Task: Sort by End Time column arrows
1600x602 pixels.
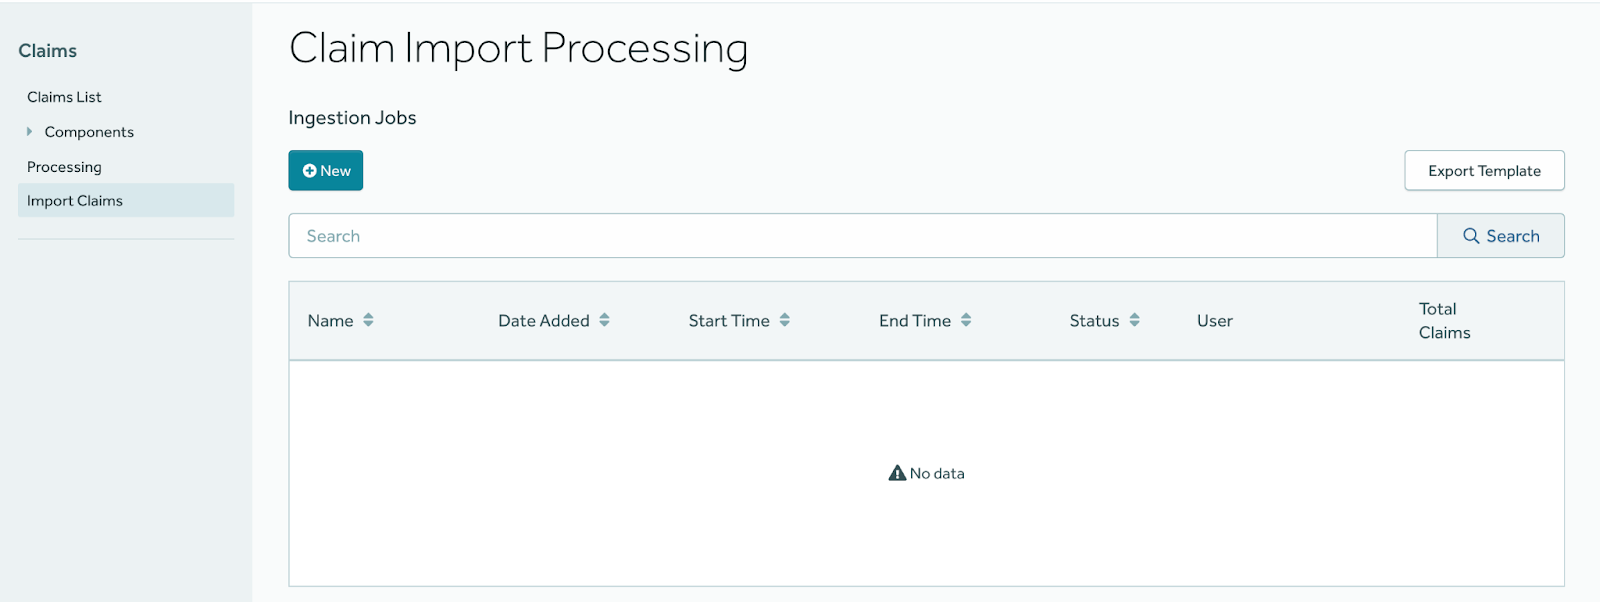Action: point(966,320)
